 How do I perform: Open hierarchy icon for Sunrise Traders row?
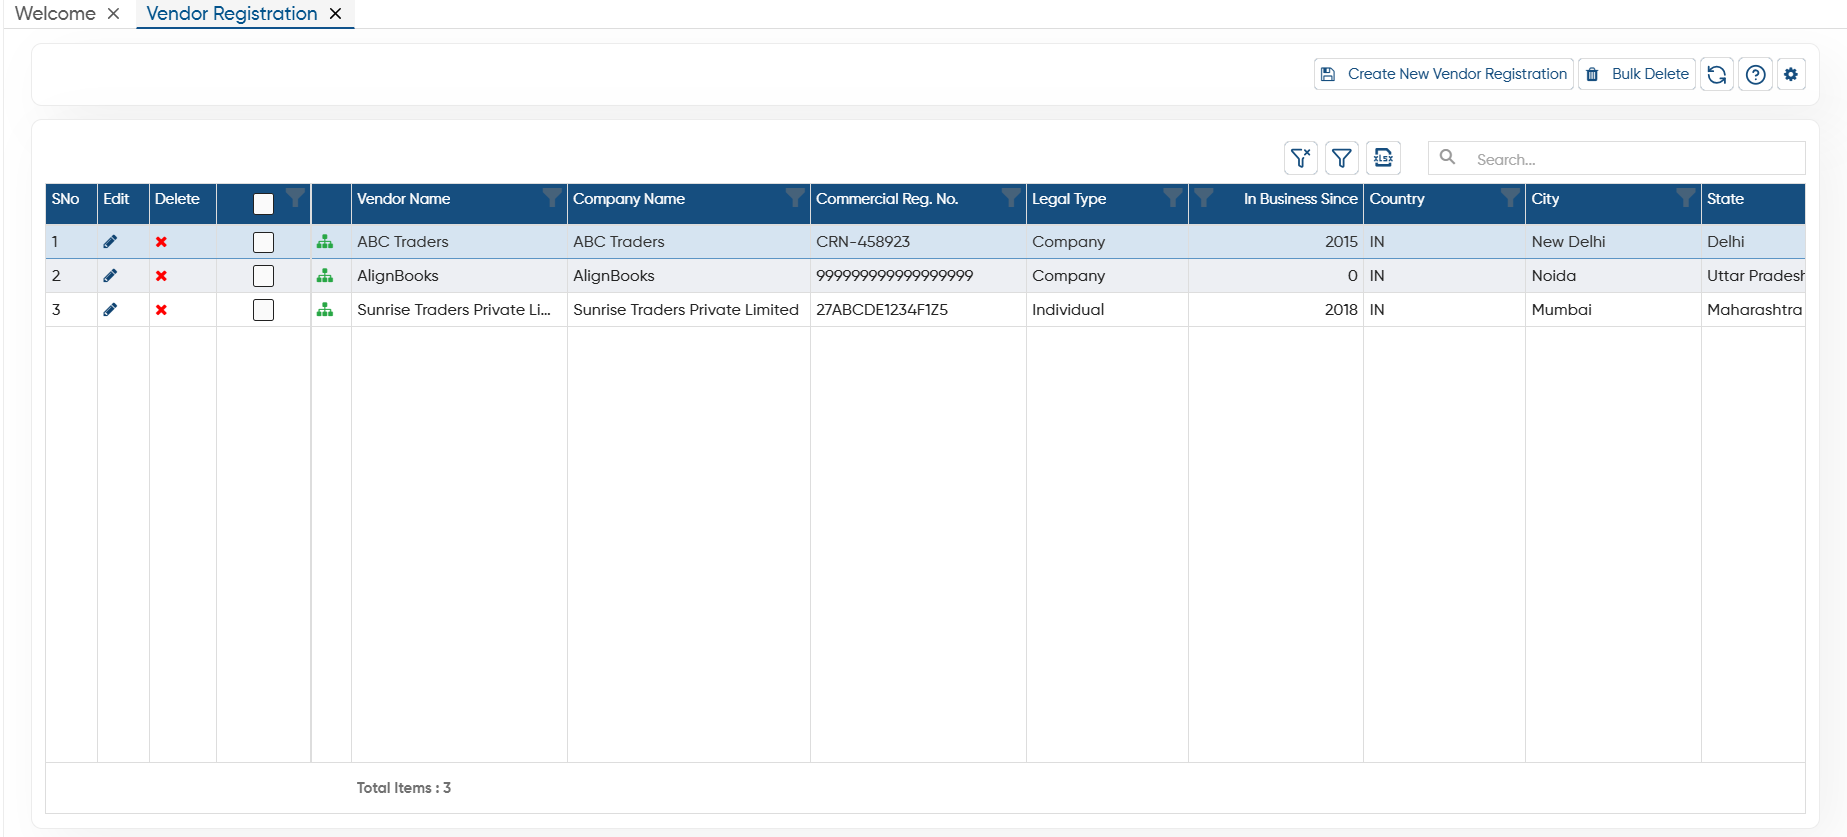(325, 310)
